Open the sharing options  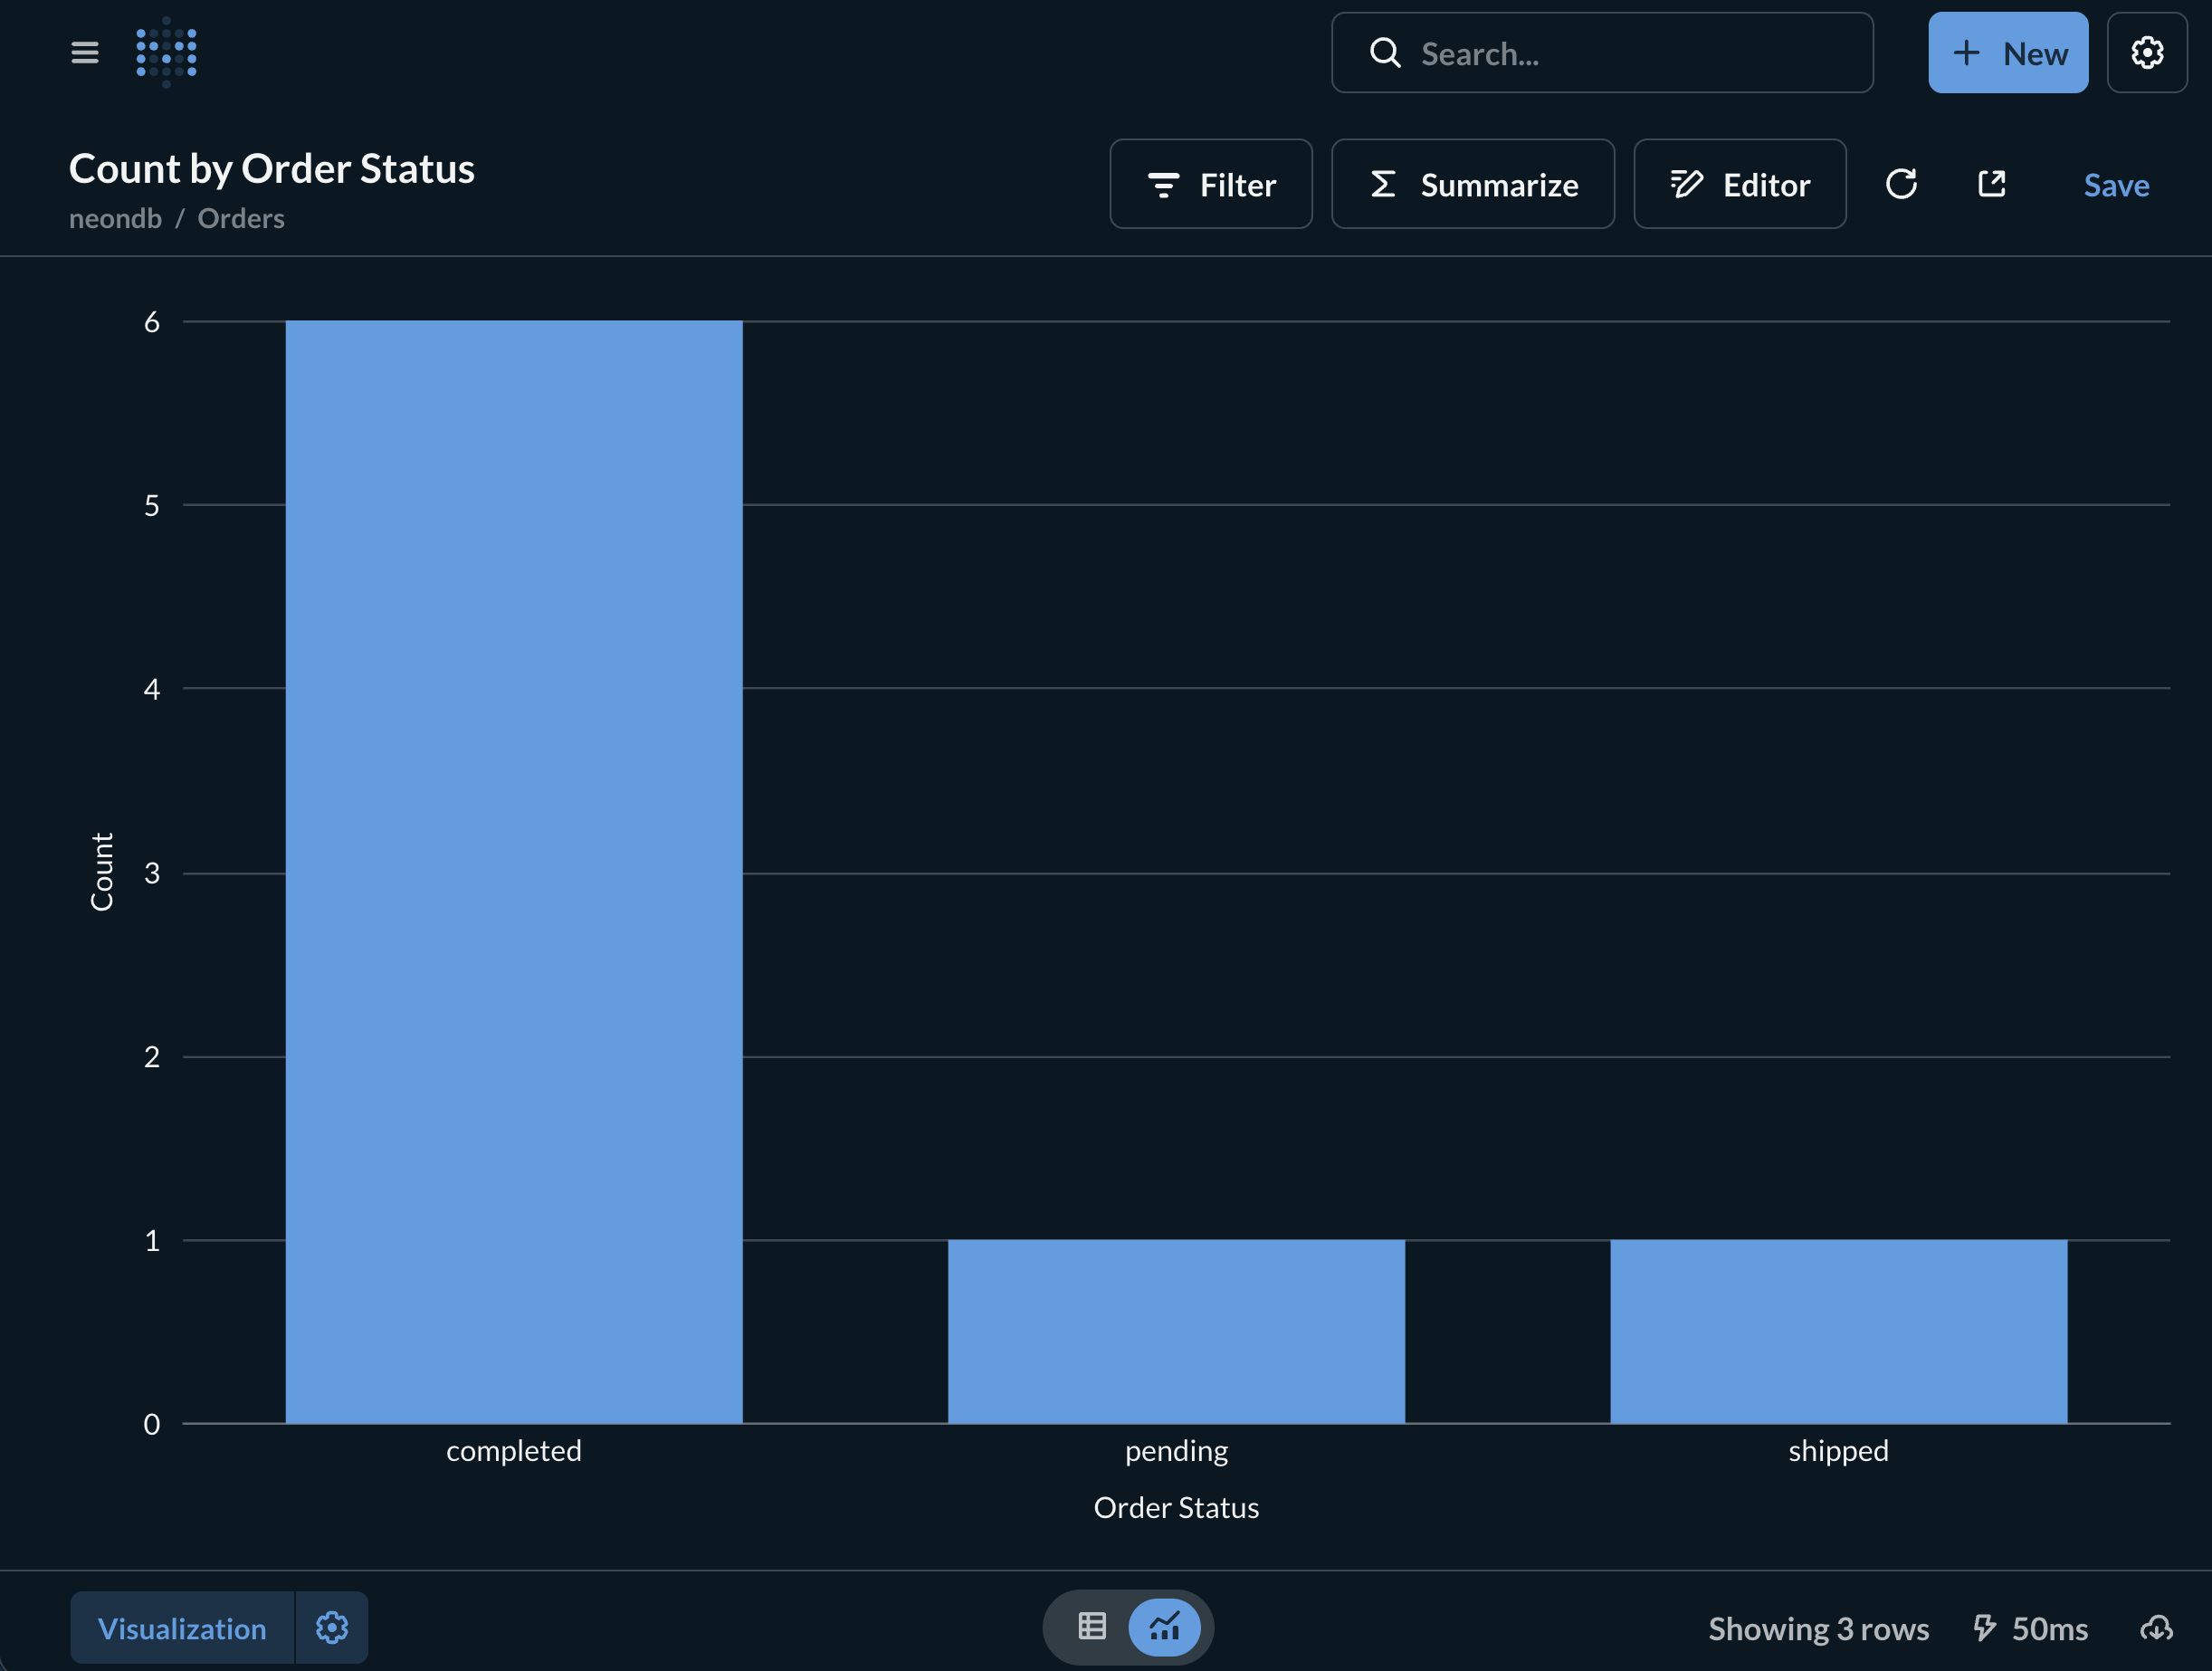[x=1991, y=184]
